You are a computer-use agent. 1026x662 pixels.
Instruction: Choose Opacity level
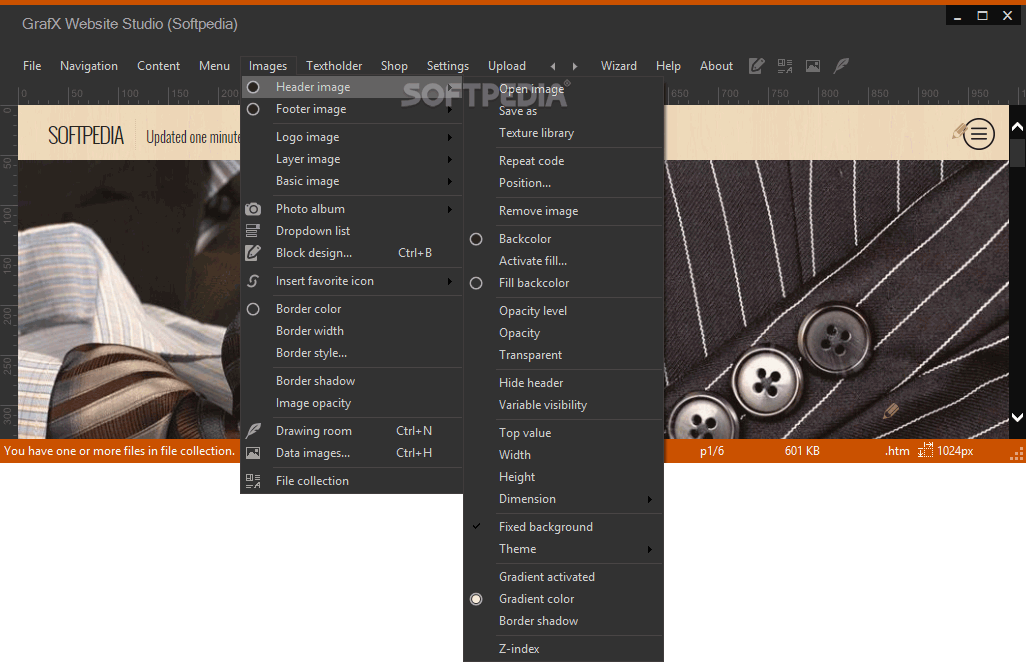[533, 311]
